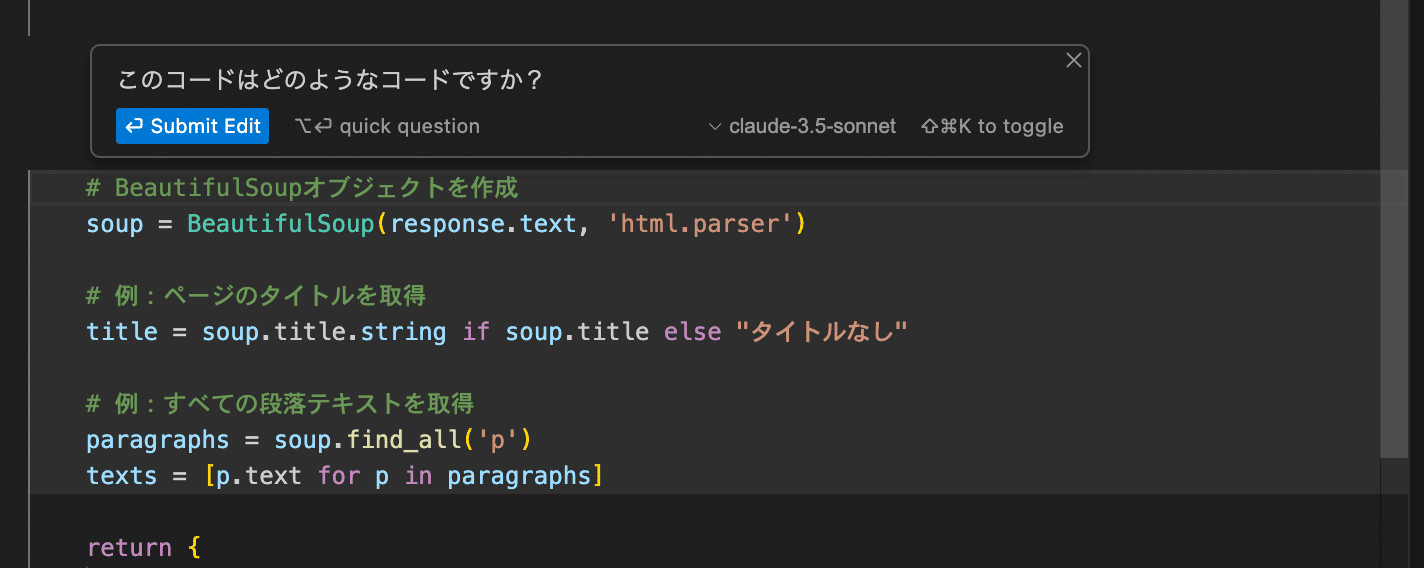Close the inline edit prompt box
The height and width of the screenshot is (568, 1424).
(1074, 60)
